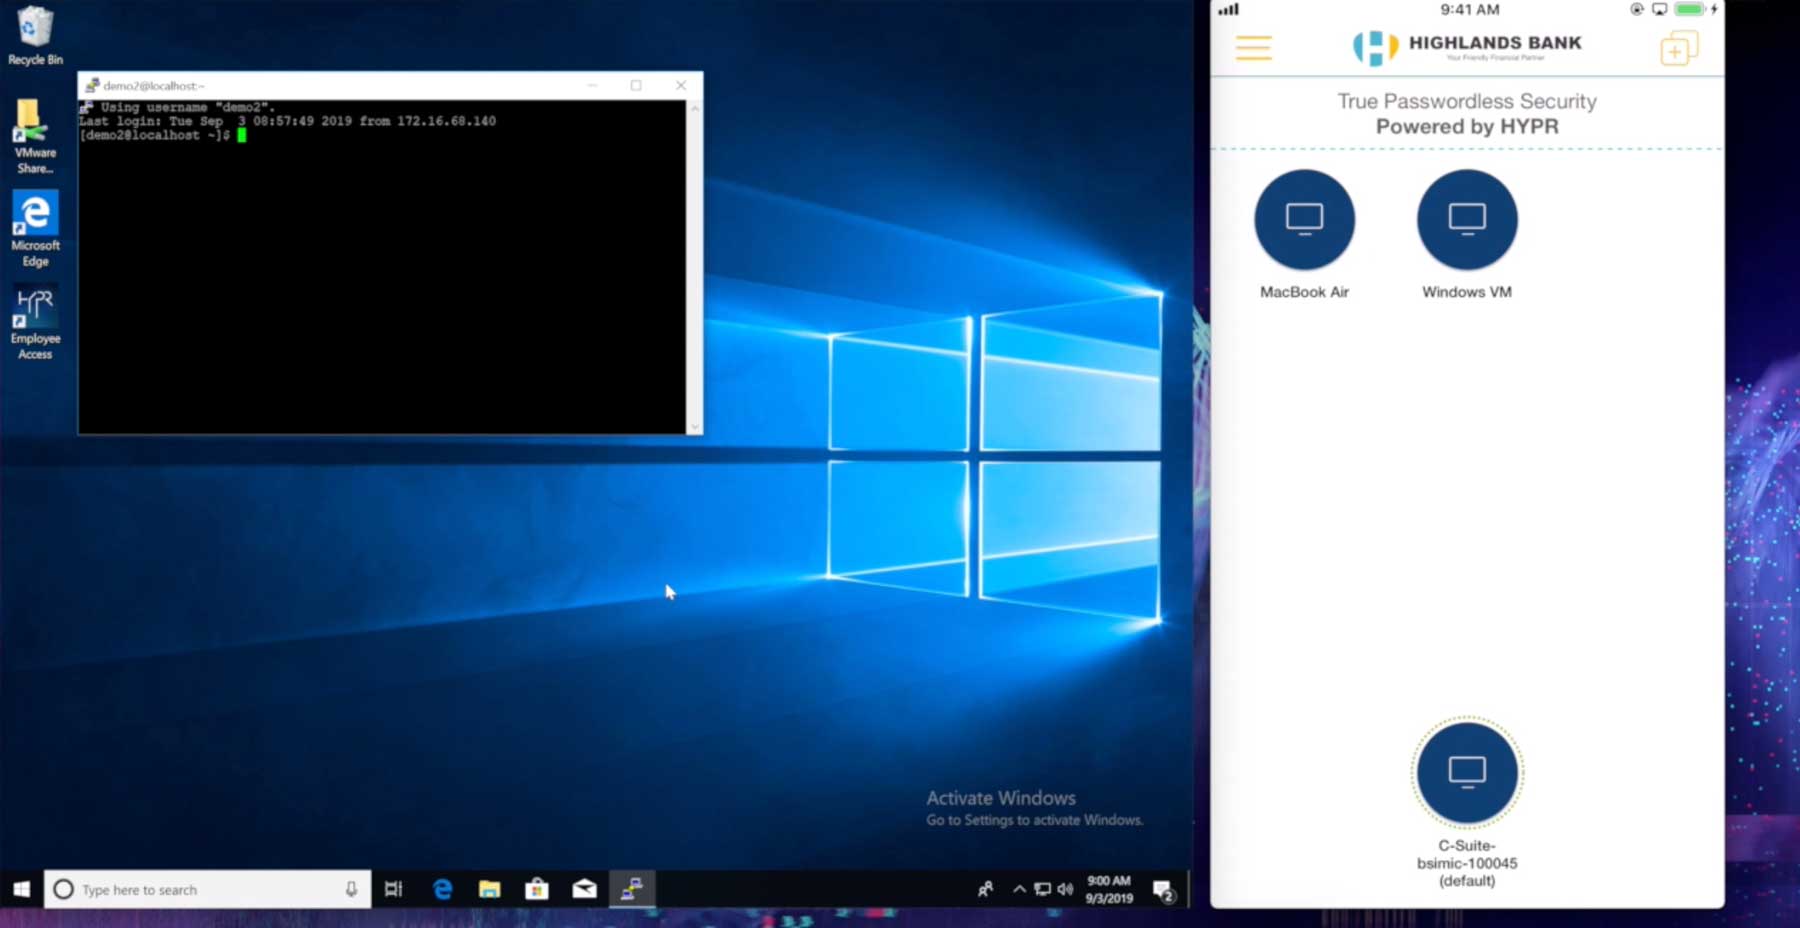Select the MacBook Air device circle
The image size is (1800, 928).
[x=1304, y=219]
